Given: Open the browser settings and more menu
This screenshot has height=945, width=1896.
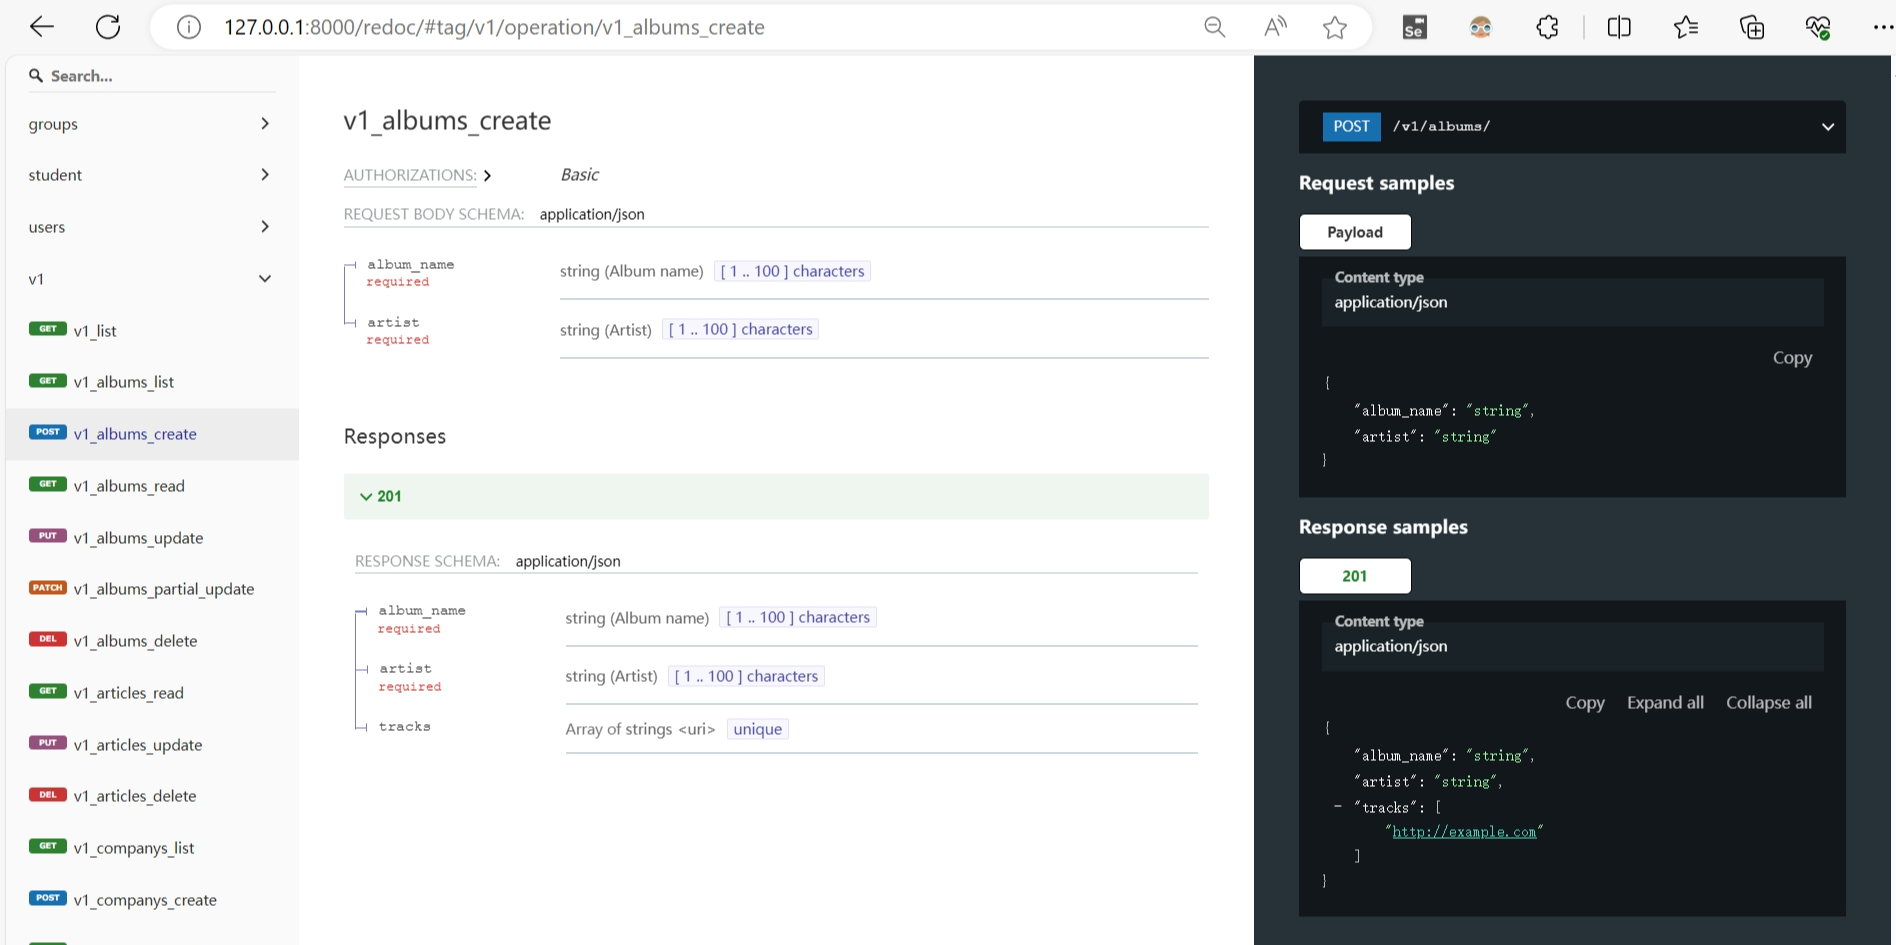Looking at the screenshot, I should point(1883,27).
